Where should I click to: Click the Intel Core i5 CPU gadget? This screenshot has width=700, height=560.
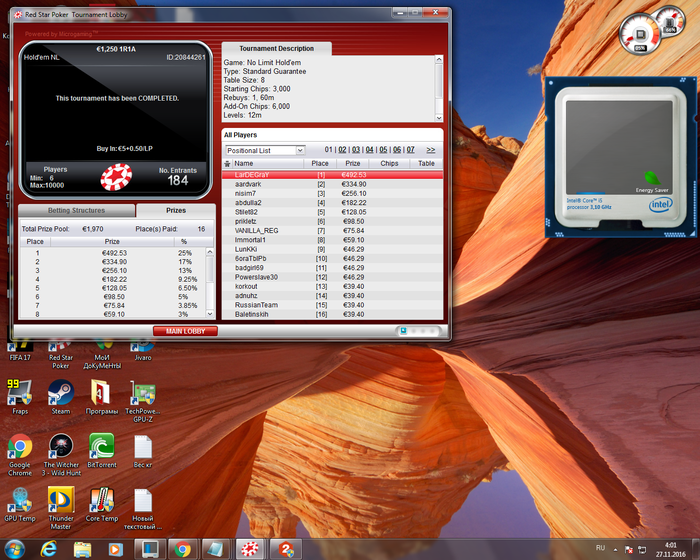point(621,157)
